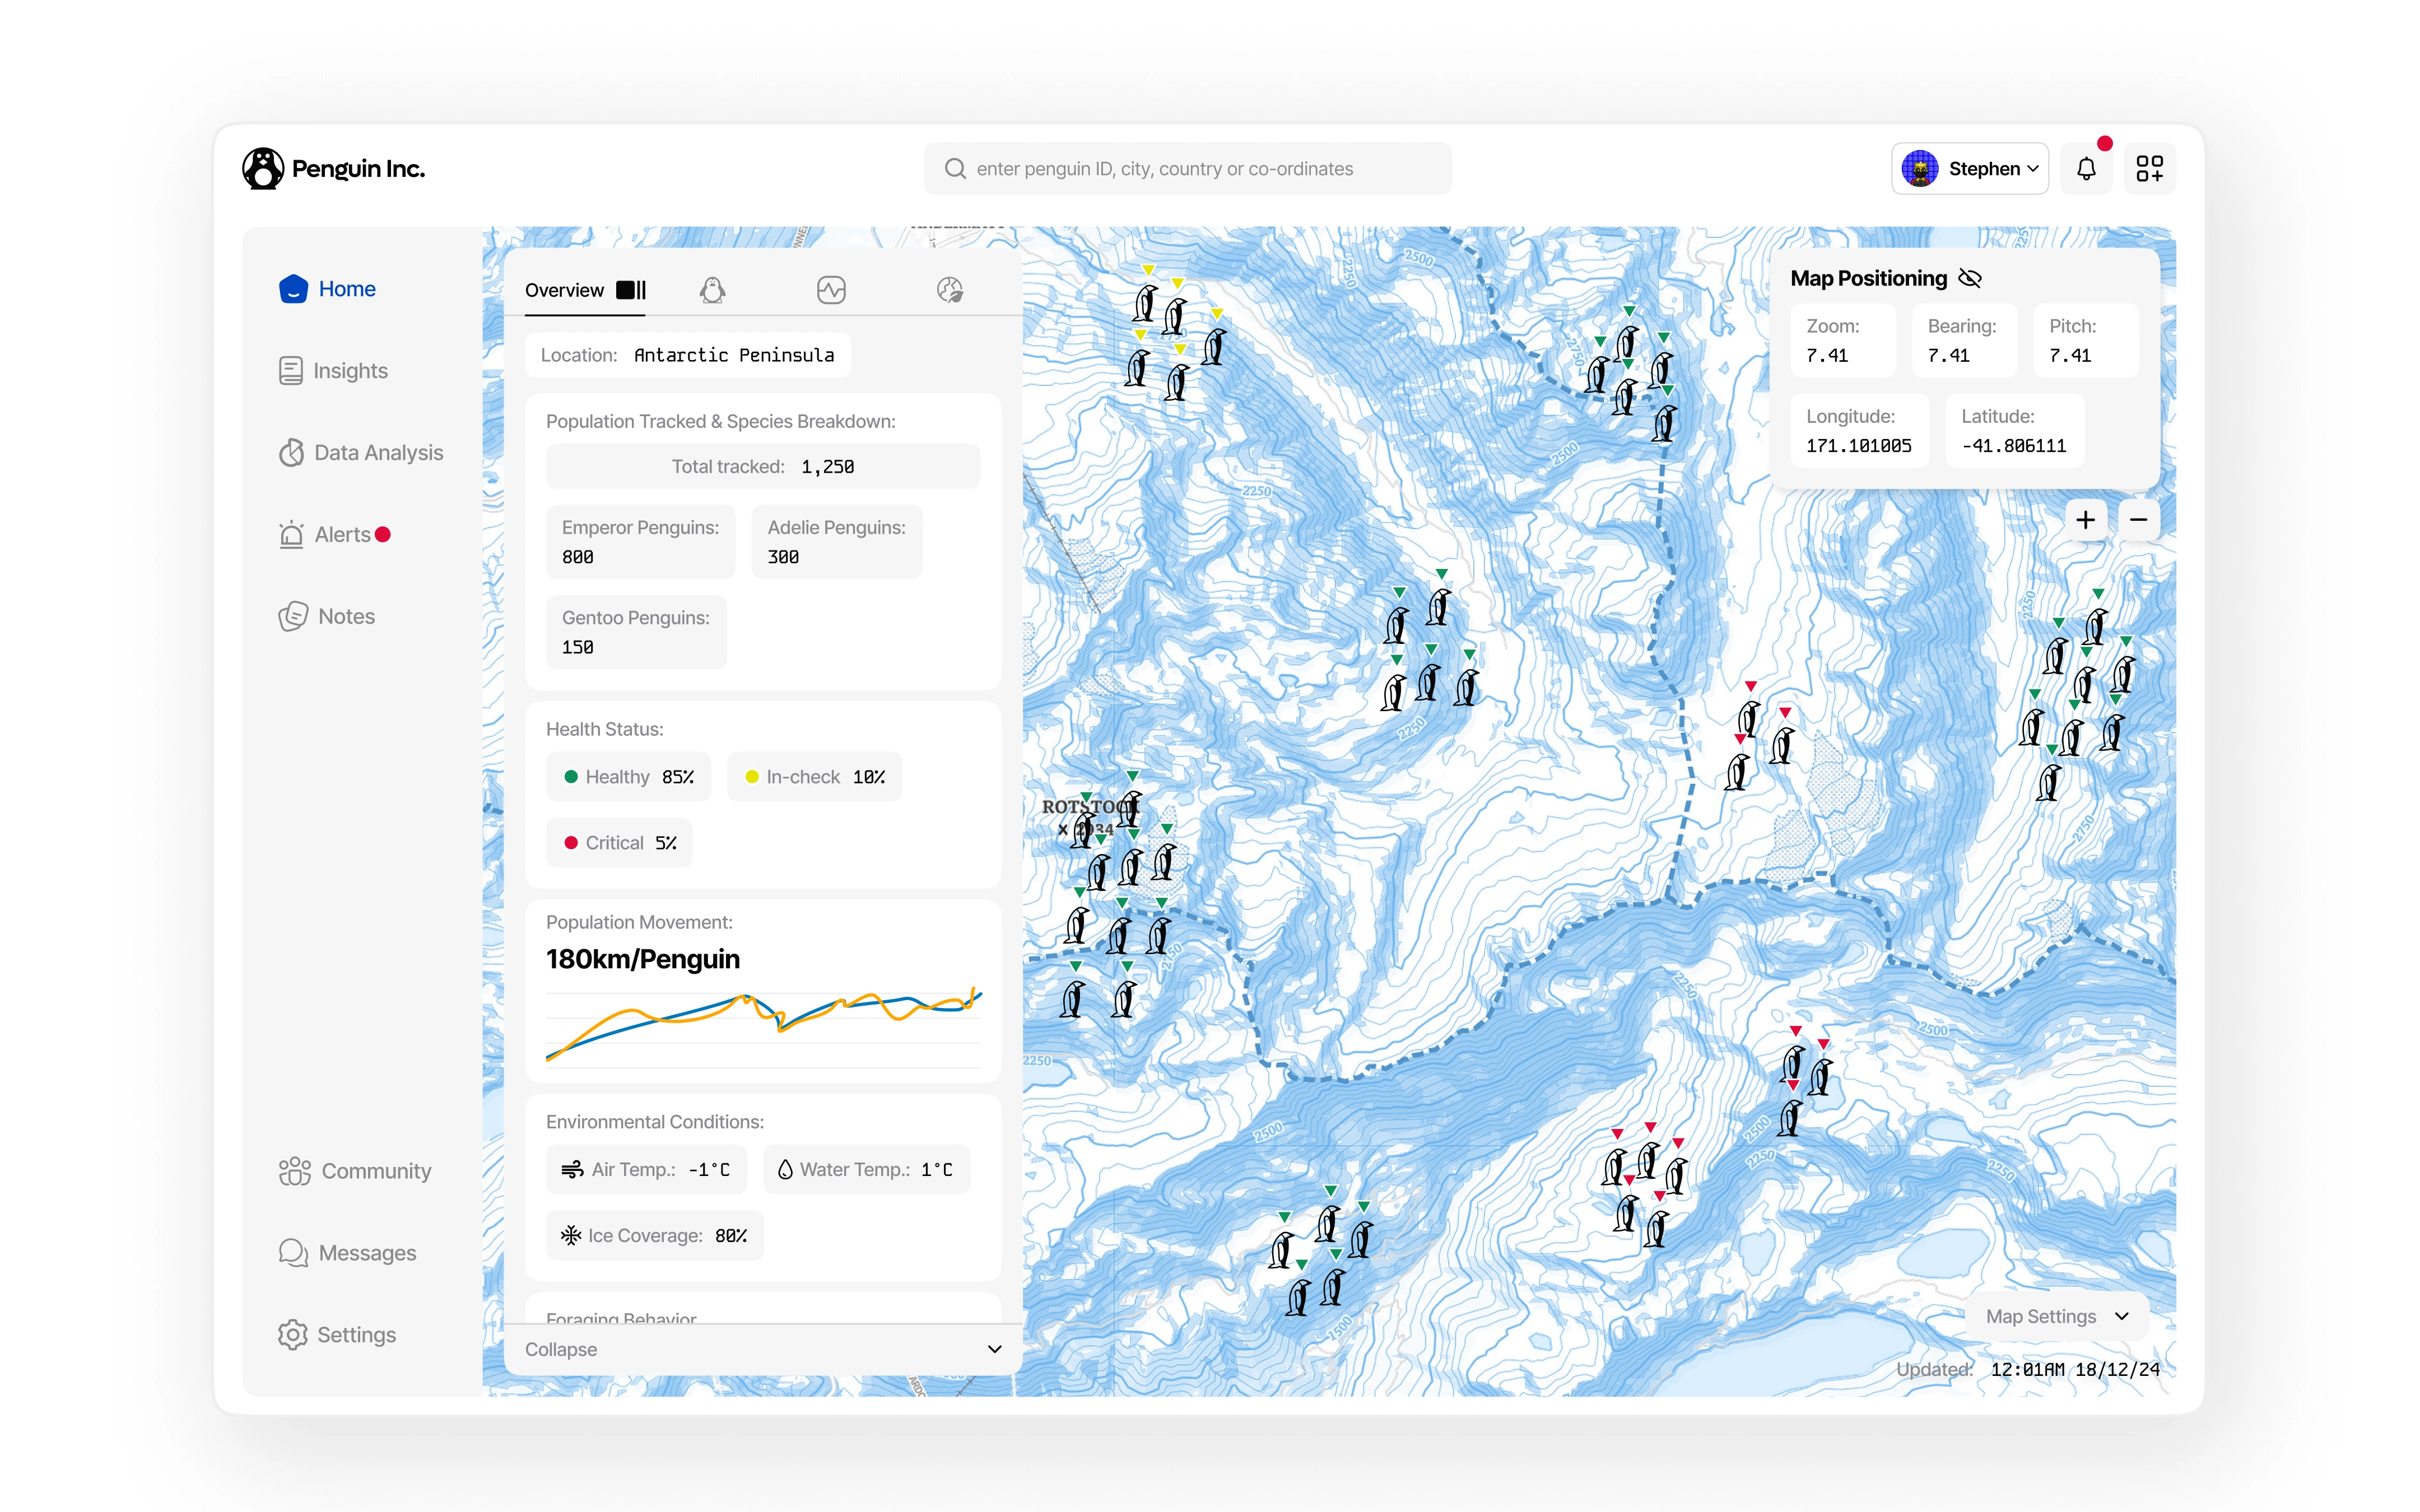Filter by Healthy status
Viewport: 2420px width, 1512px height.
click(628, 777)
